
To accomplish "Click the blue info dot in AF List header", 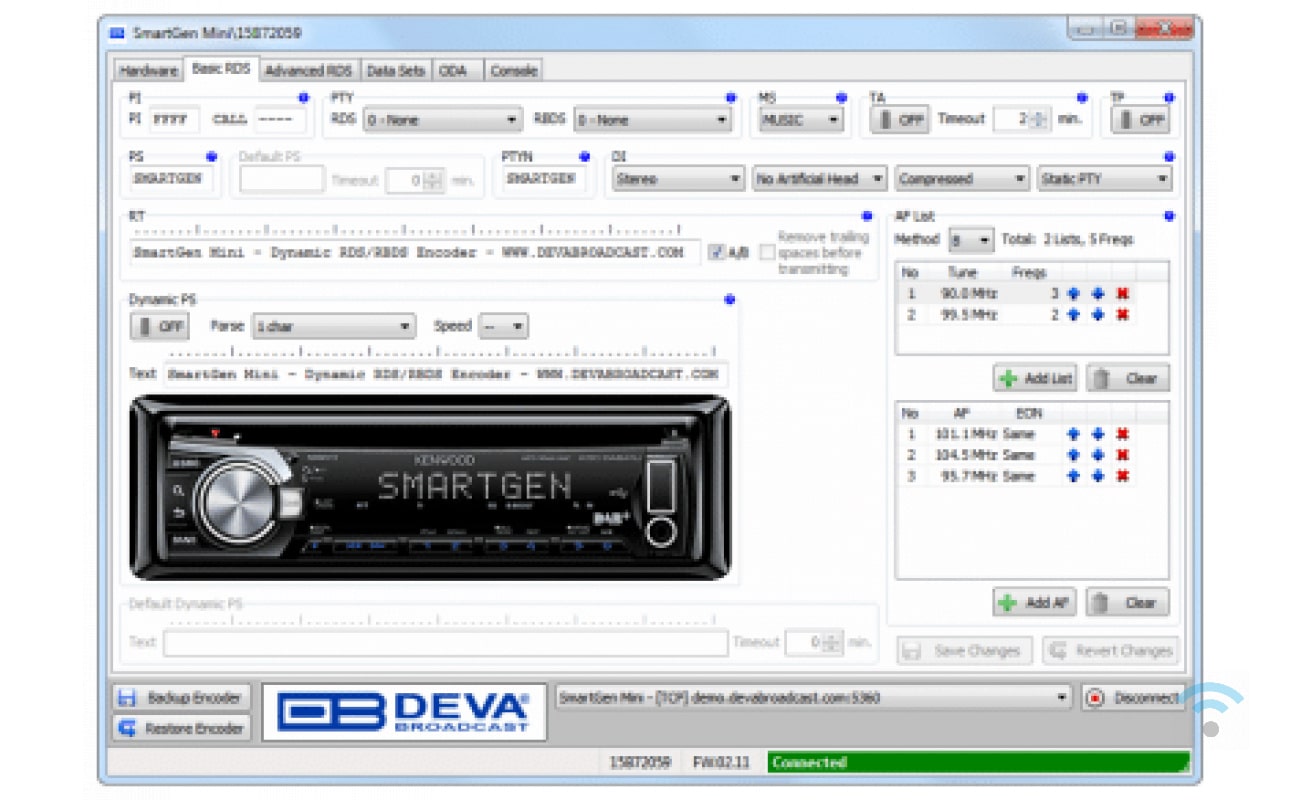I will pos(1169,216).
